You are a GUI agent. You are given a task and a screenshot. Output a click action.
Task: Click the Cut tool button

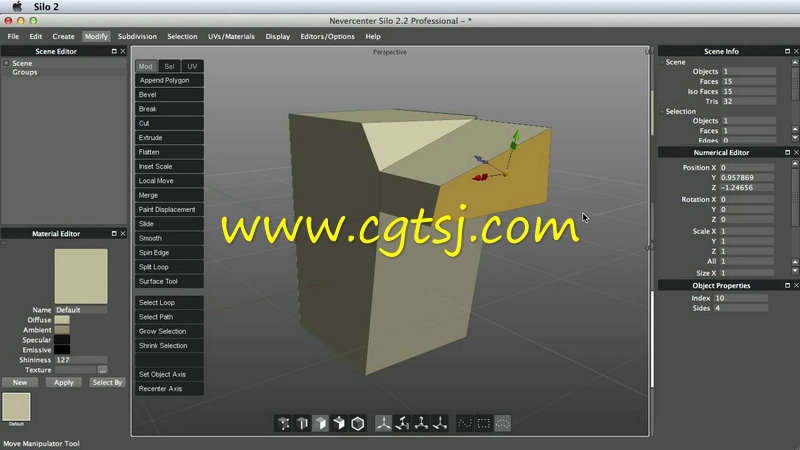click(x=169, y=123)
